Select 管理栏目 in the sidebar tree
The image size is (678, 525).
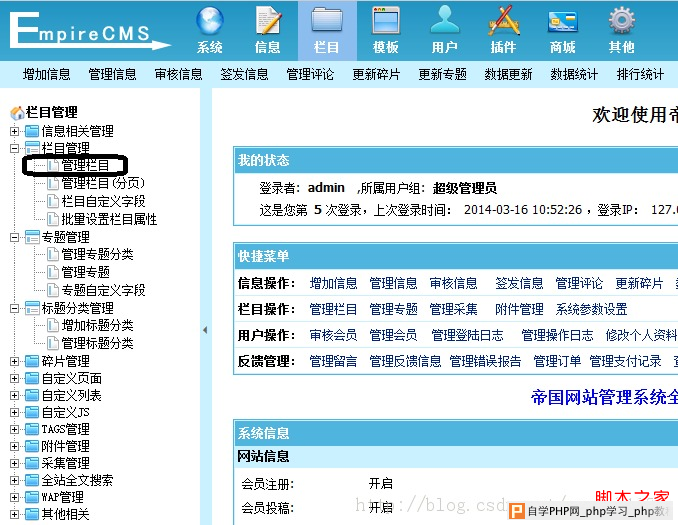85,166
